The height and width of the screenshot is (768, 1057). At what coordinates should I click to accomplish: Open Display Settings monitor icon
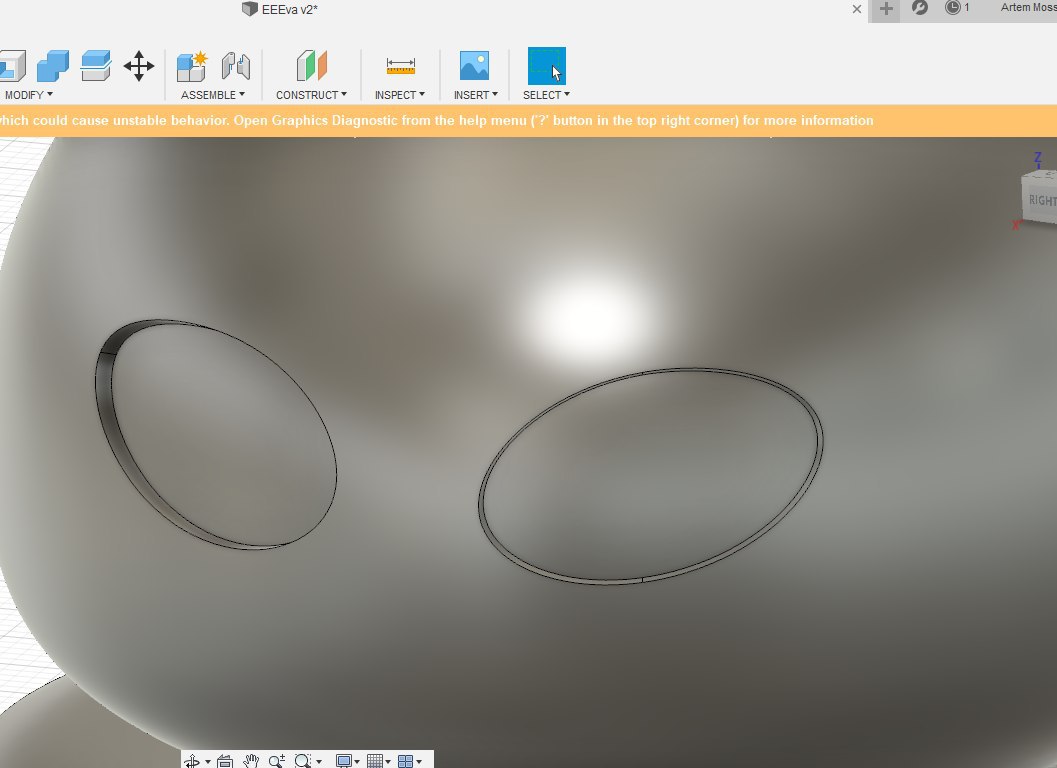pos(344,761)
